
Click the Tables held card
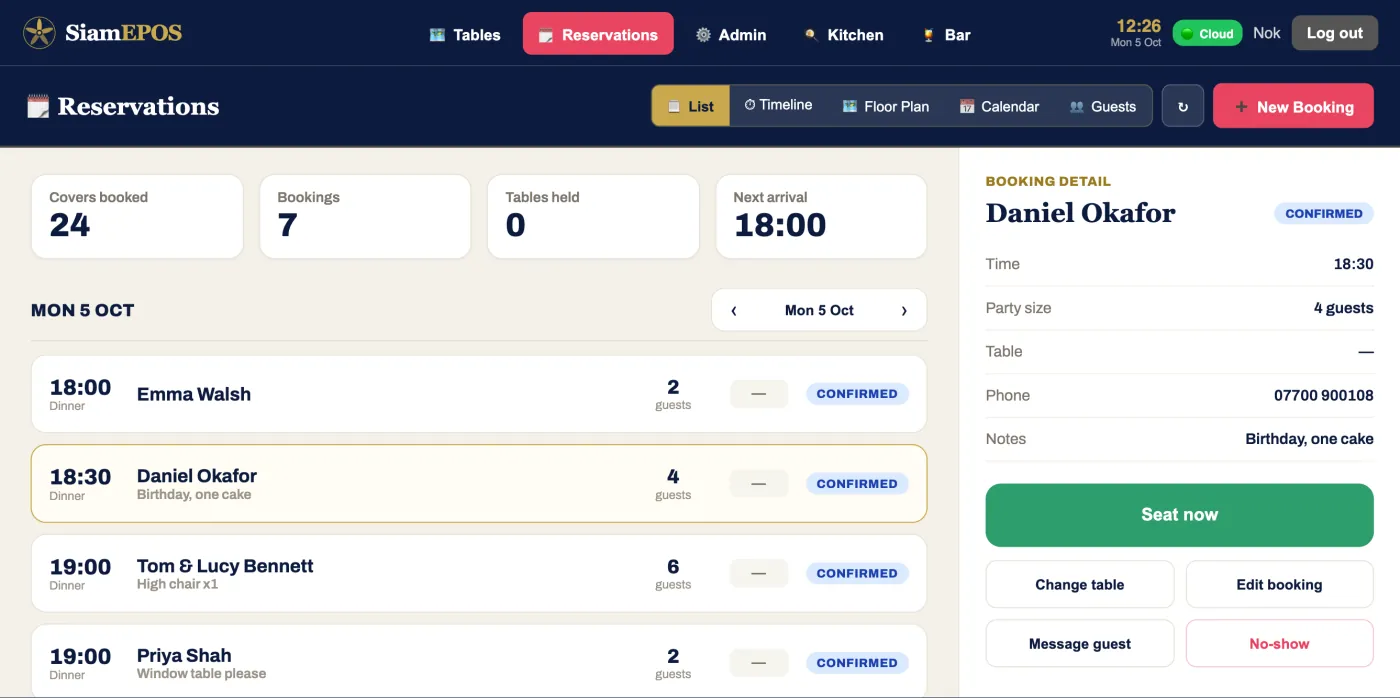(x=593, y=217)
